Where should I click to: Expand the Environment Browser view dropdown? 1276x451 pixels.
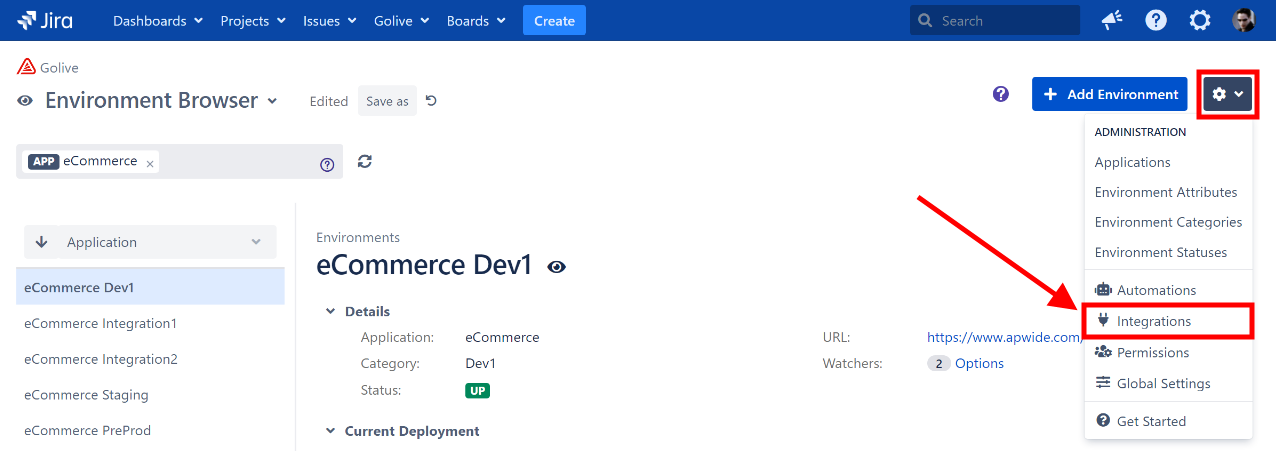pos(273,101)
